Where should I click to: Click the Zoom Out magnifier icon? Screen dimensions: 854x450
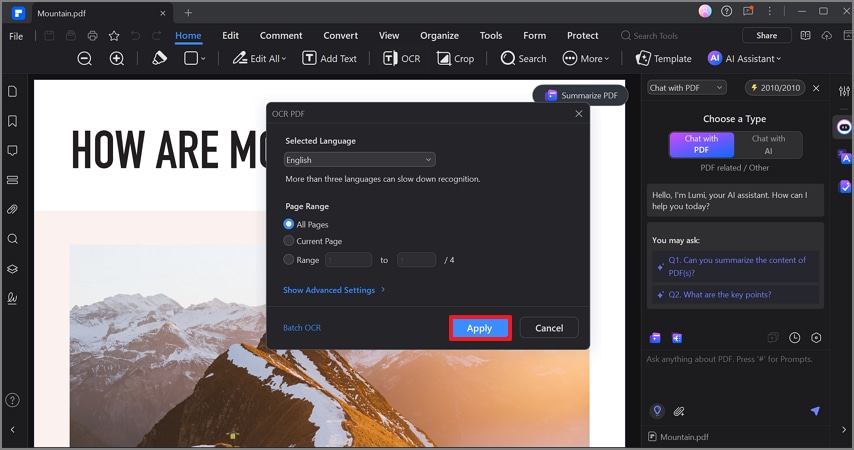pos(84,58)
